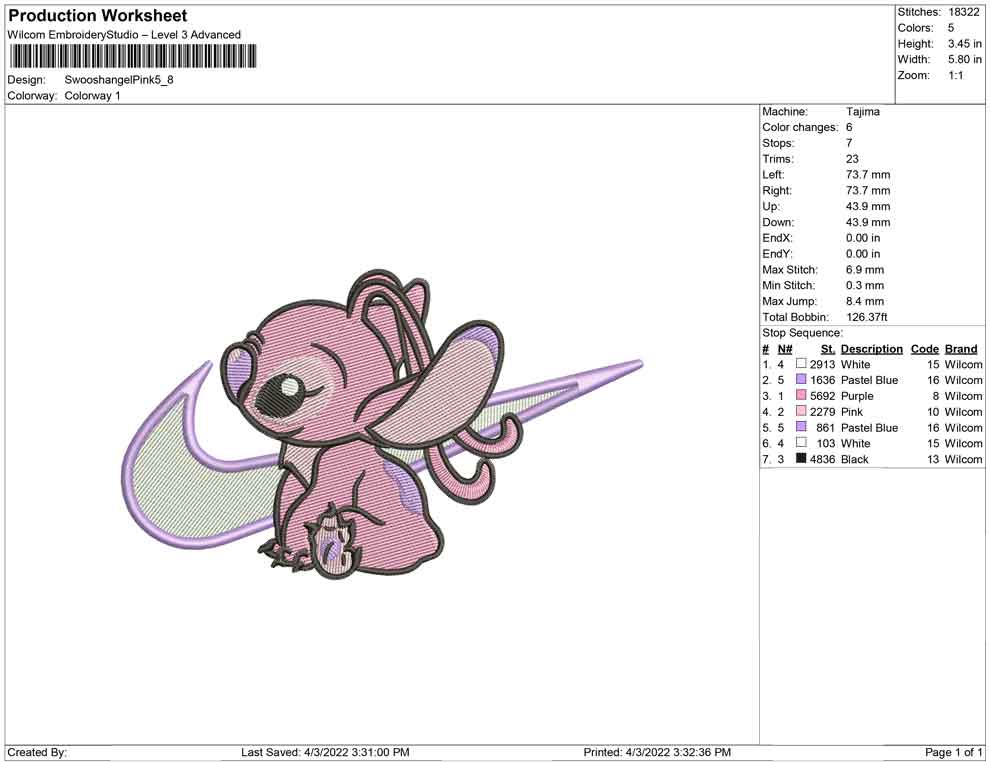Screen dimensions: 990x762
Task: Click the Pink color swatch in stop 4
Action: point(801,411)
